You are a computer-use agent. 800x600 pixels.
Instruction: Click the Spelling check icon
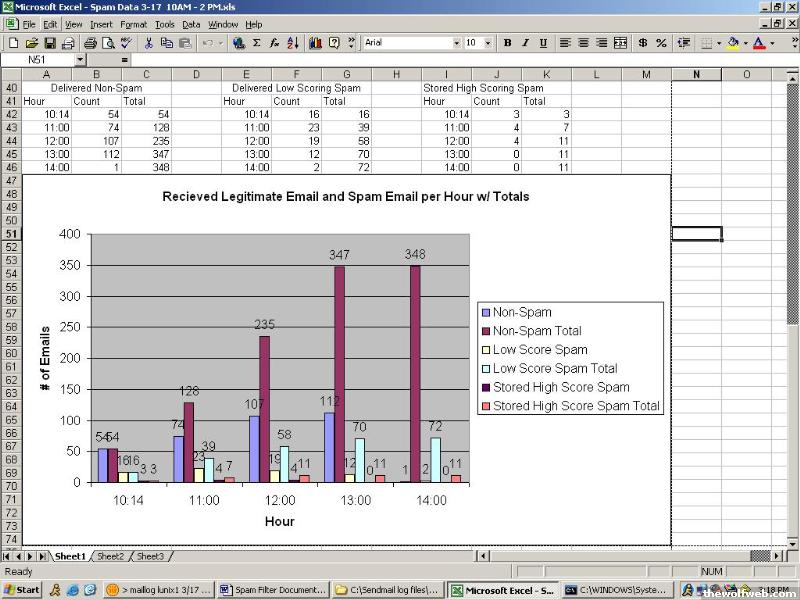[x=126, y=43]
